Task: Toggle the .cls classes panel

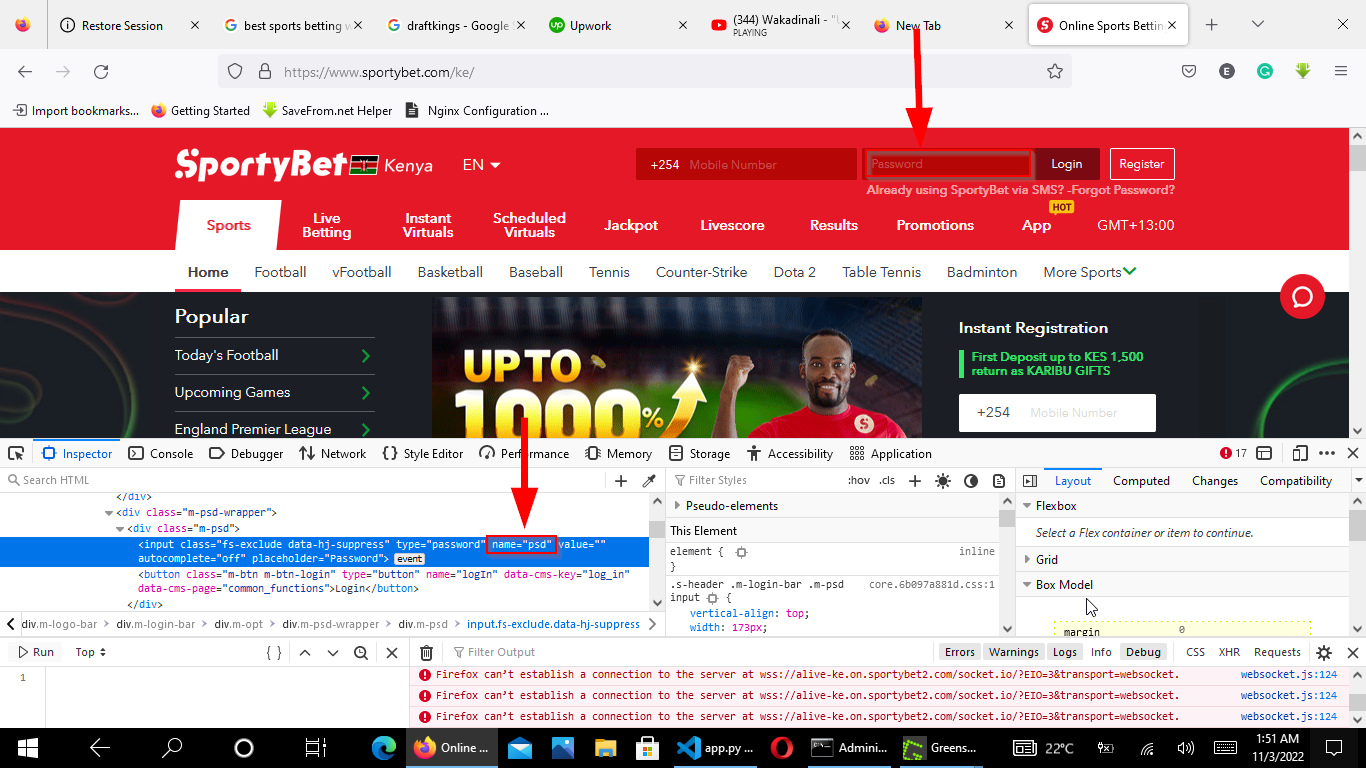Action: point(887,481)
